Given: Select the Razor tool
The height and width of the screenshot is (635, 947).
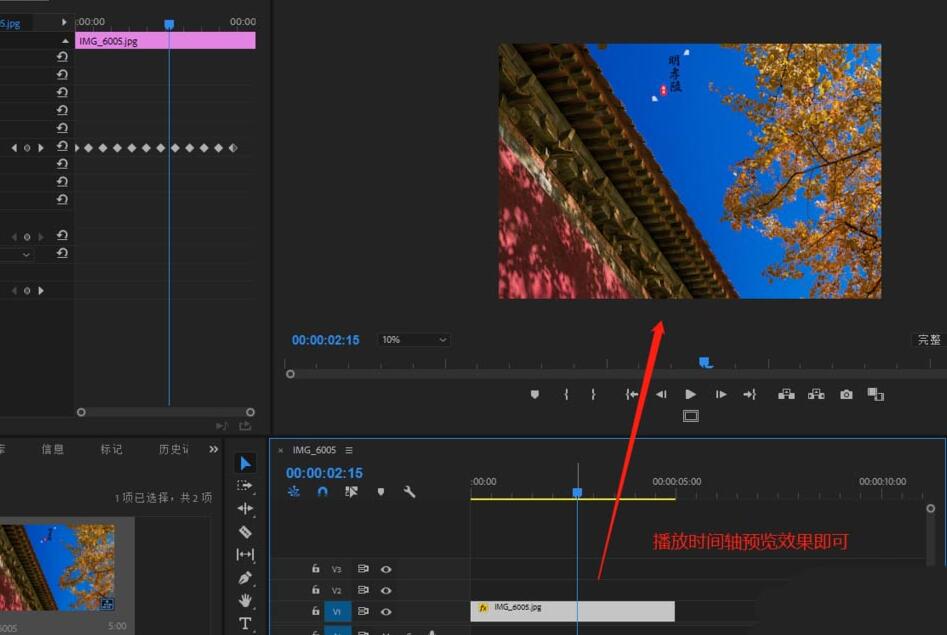Looking at the screenshot, I should pos(244,532).
